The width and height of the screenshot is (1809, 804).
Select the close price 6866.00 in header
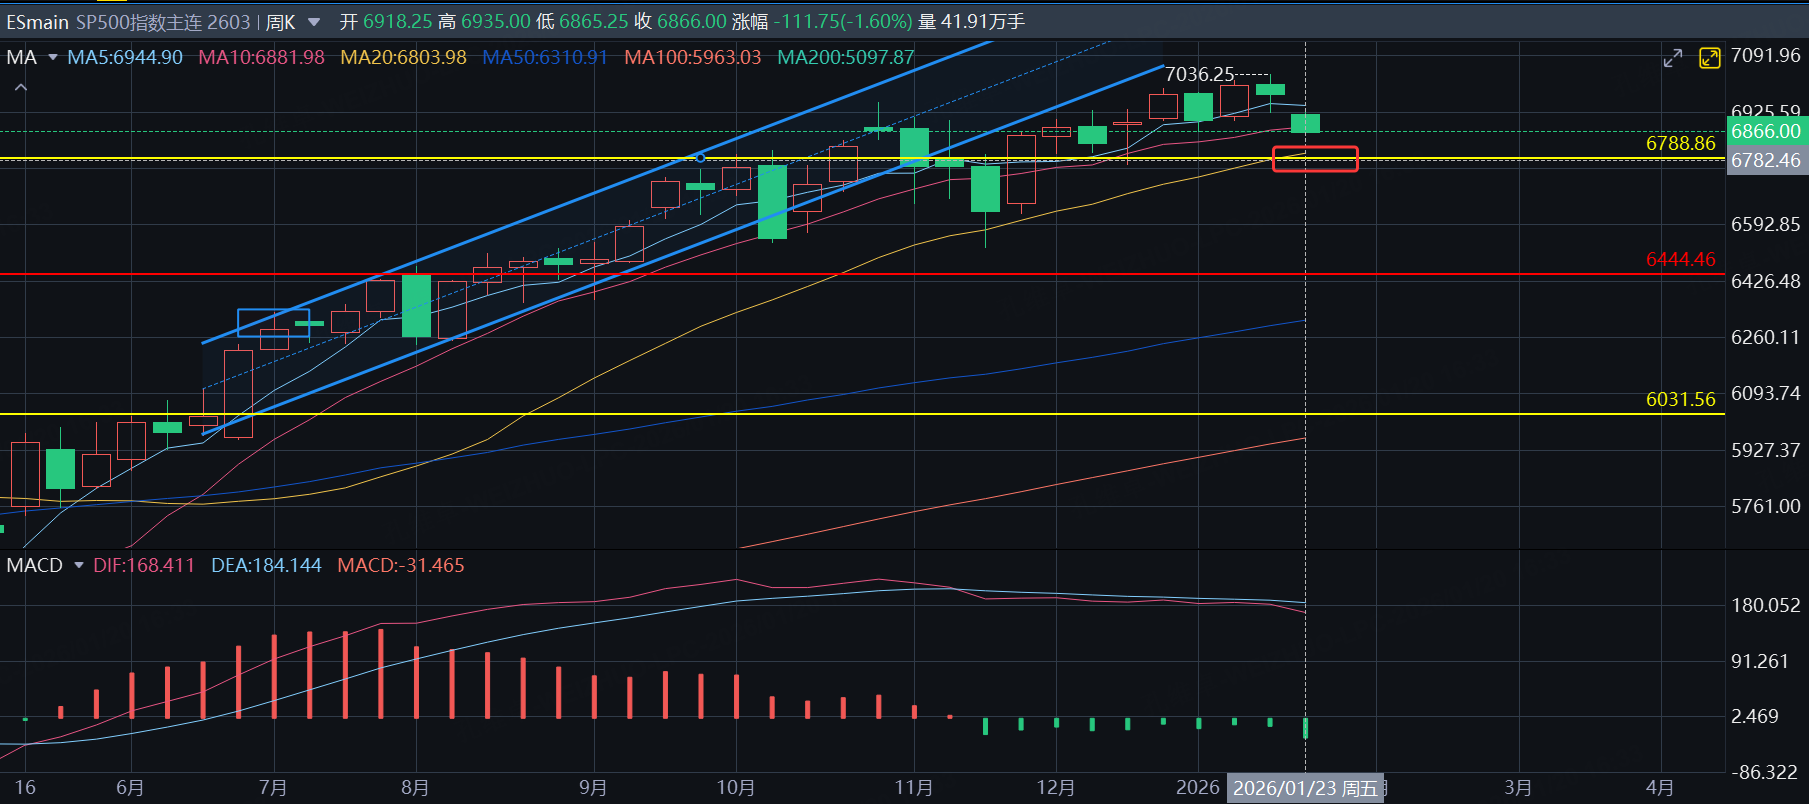pyautogui.click(x=692, y=22)
